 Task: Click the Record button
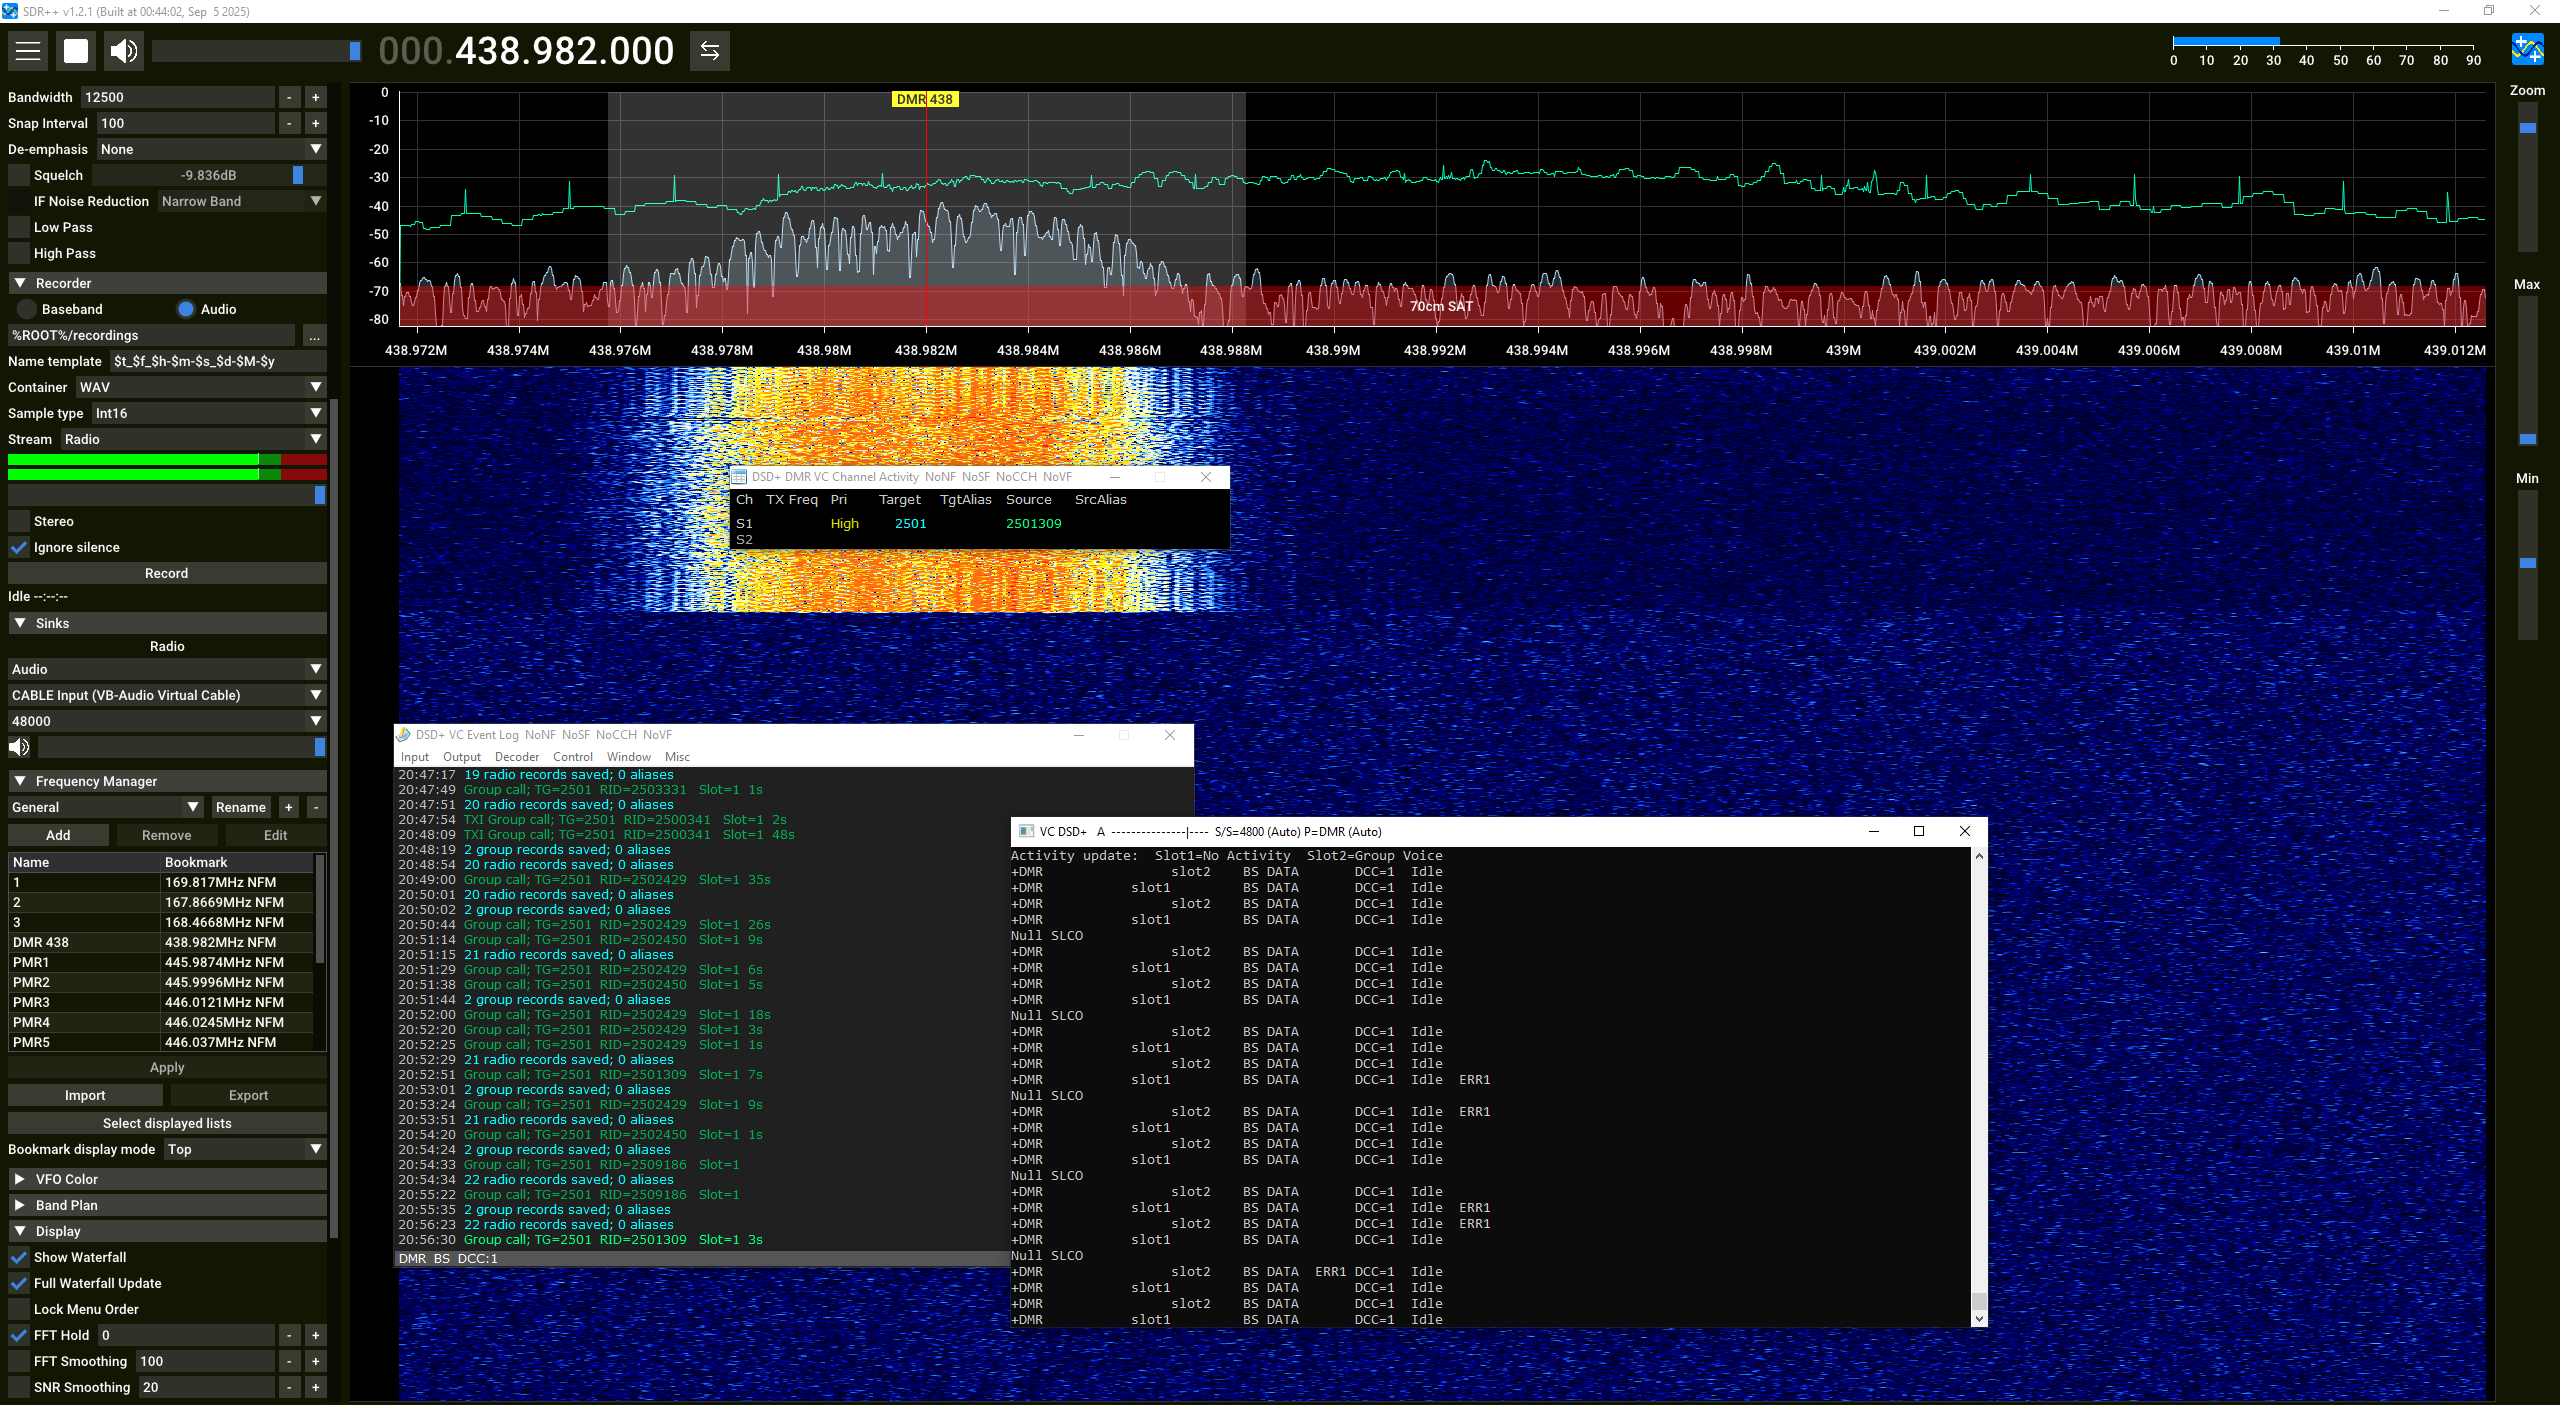tap(166, 573)
